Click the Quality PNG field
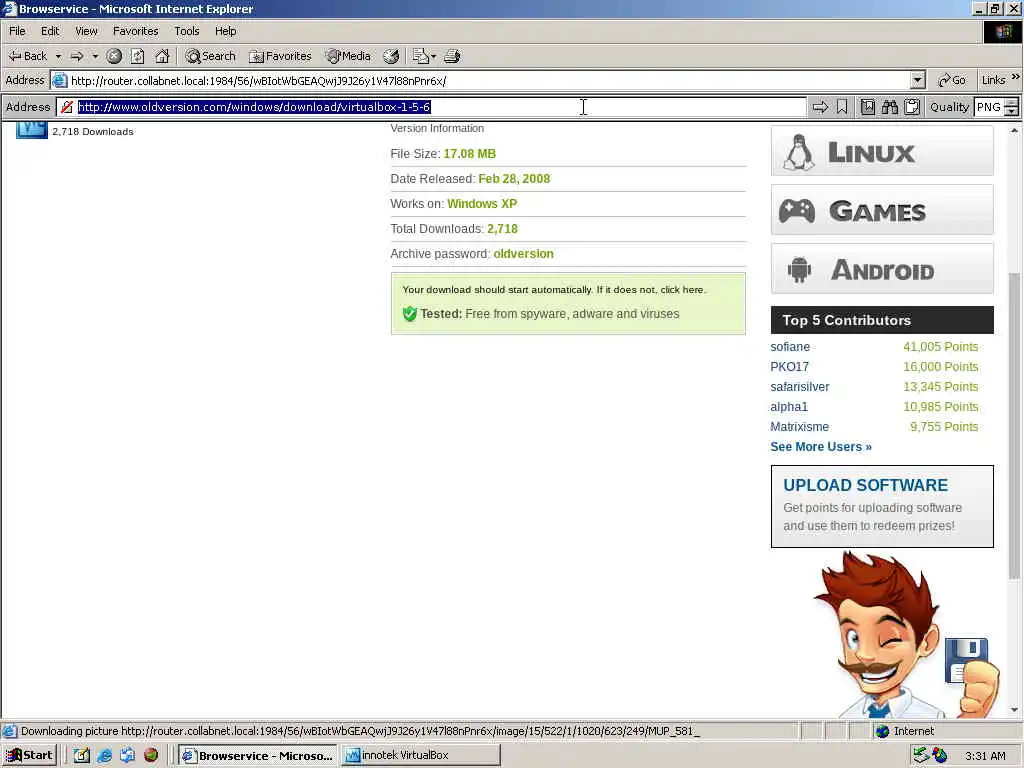This screenshot has height=768, width=1024. coord(989,107)
